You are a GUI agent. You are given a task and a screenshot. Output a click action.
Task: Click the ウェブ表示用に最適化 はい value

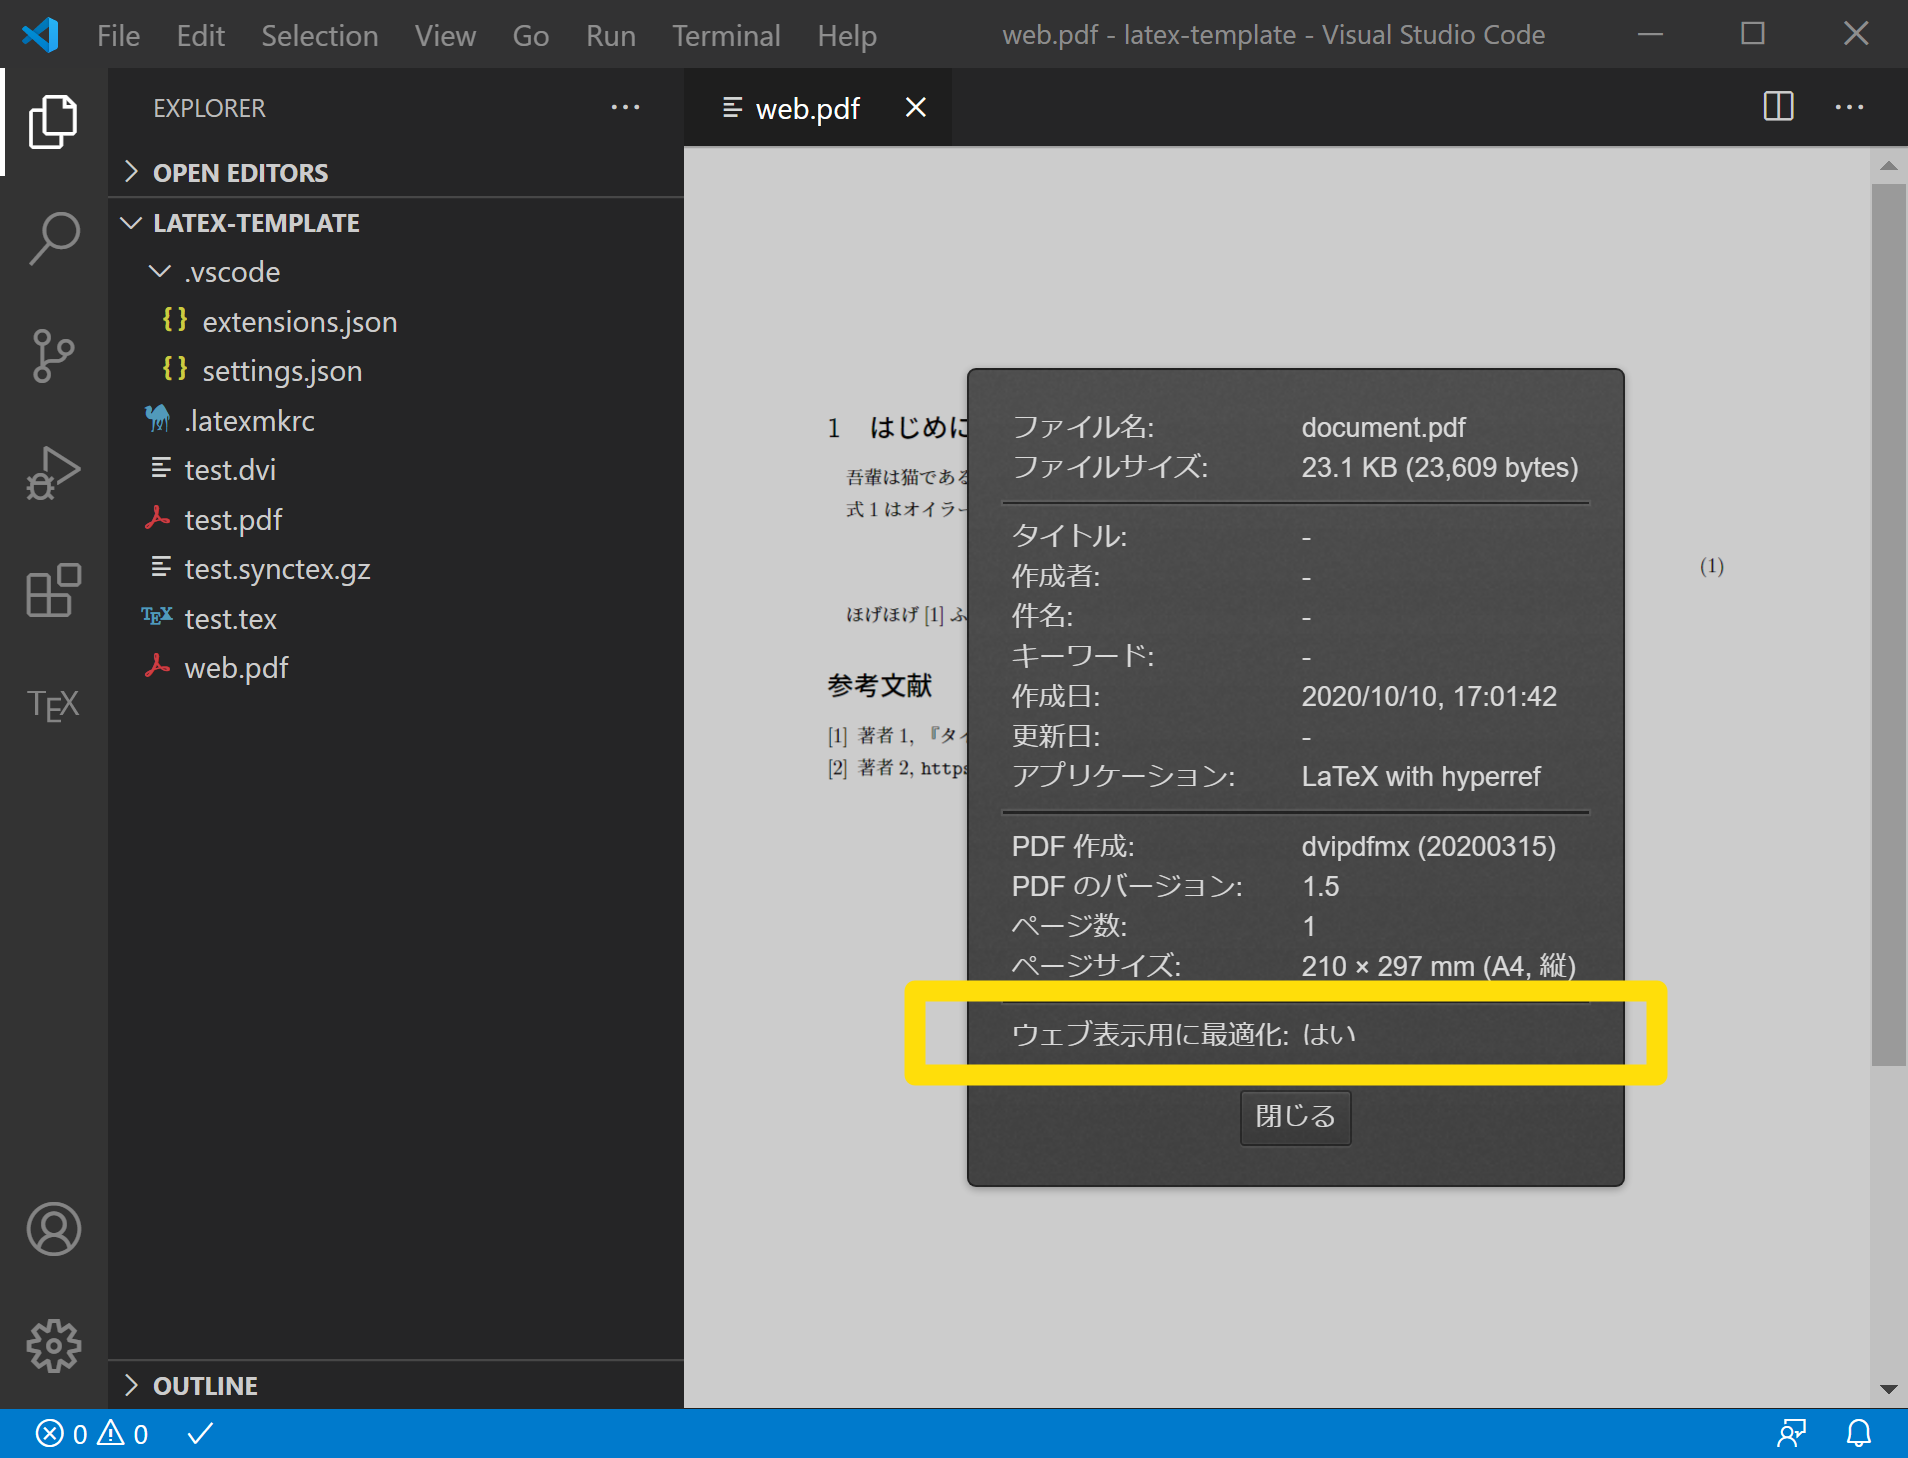pyautogui.click(x=1329, y=1035)
